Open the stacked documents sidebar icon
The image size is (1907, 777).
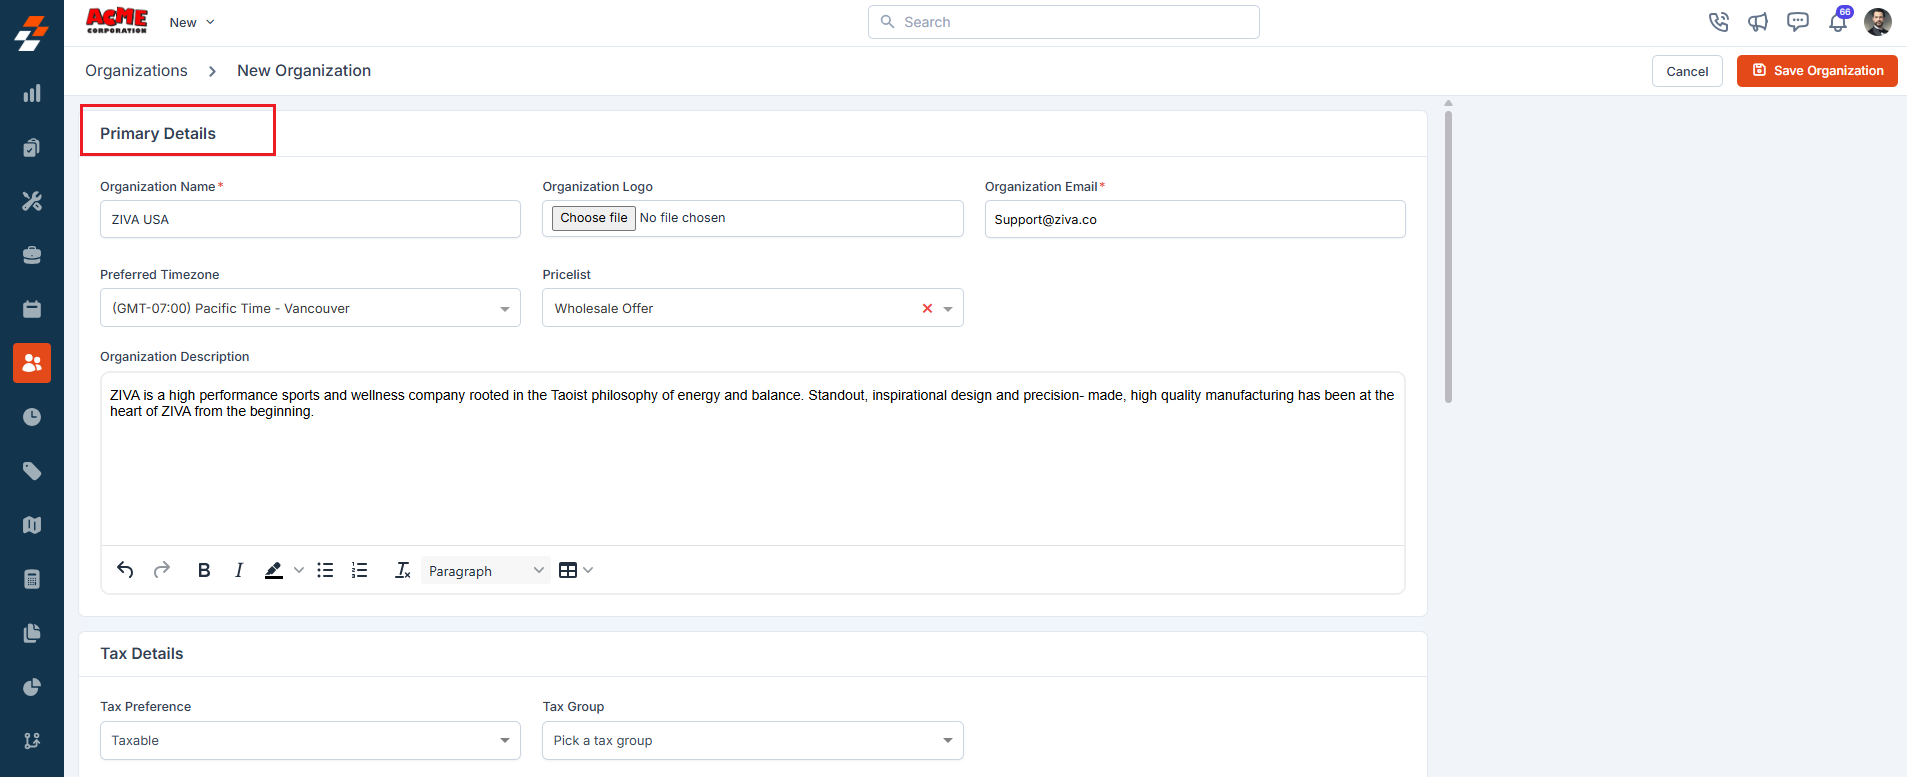pyautogui.click(x=32, y=633)
